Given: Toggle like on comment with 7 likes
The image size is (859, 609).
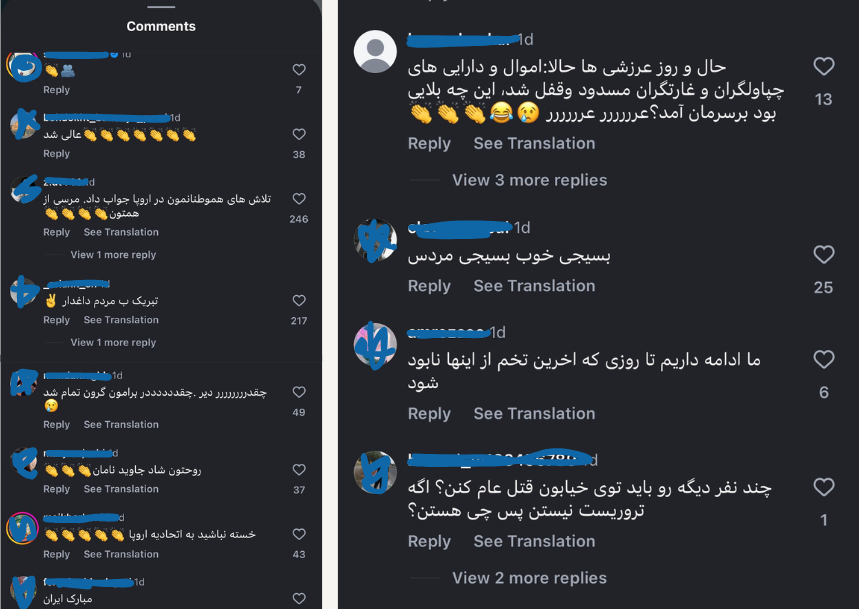Looking at the screenshot, I should point(299,70).
